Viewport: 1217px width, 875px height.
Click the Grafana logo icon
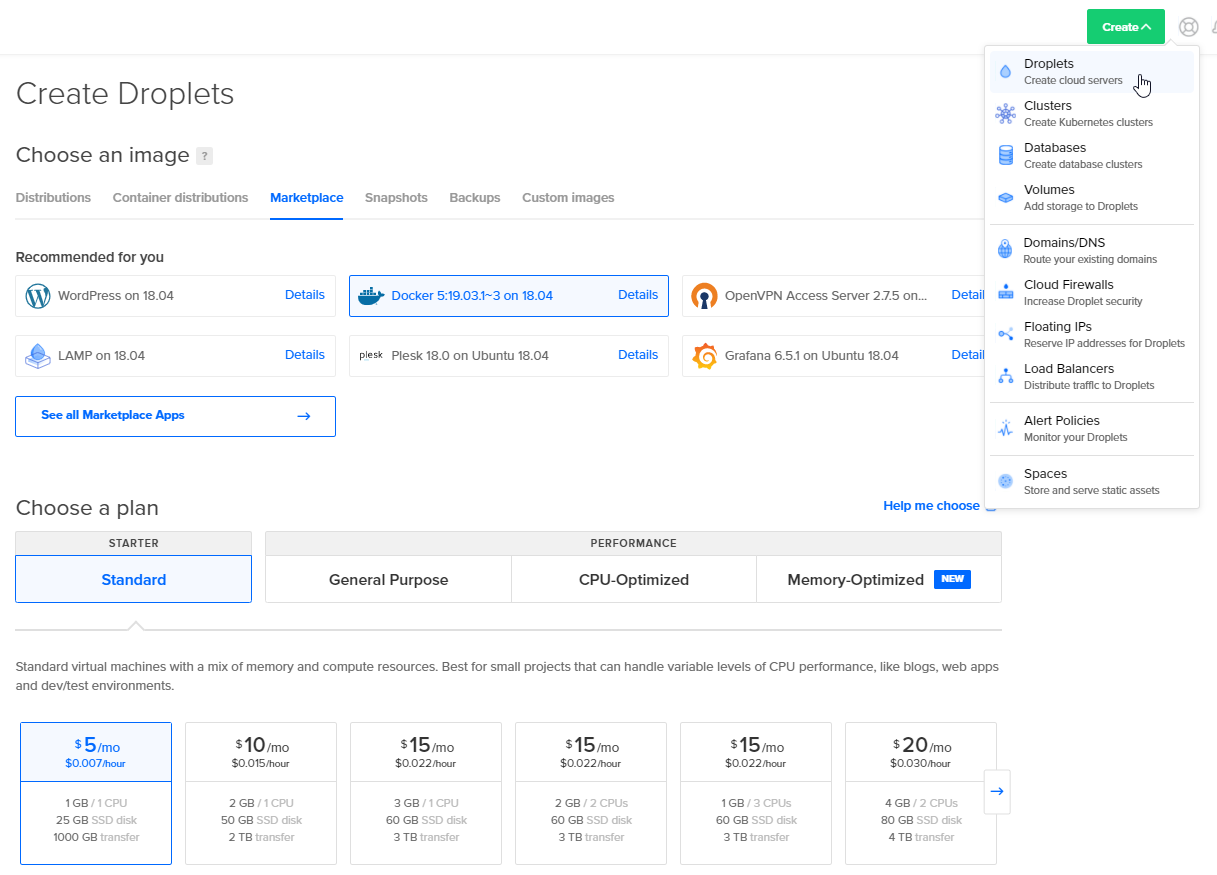(x=704, y=356)
